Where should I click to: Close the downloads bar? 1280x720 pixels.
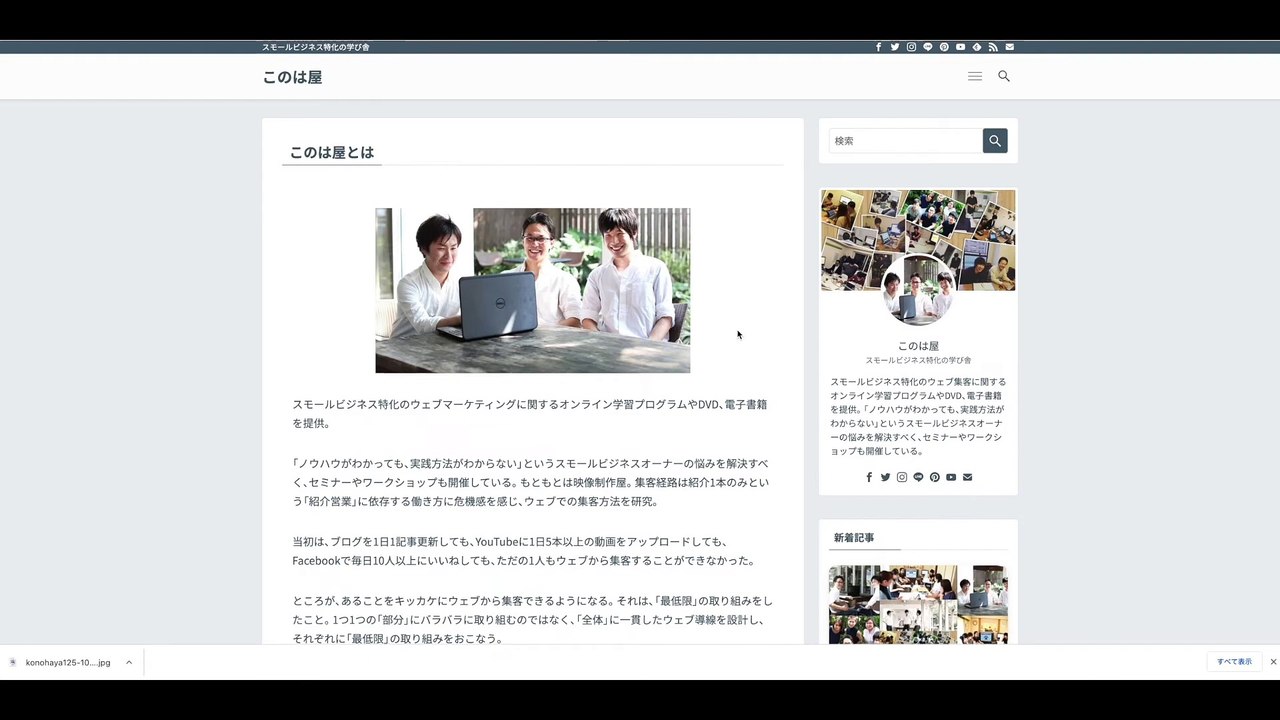[1273, 662]
